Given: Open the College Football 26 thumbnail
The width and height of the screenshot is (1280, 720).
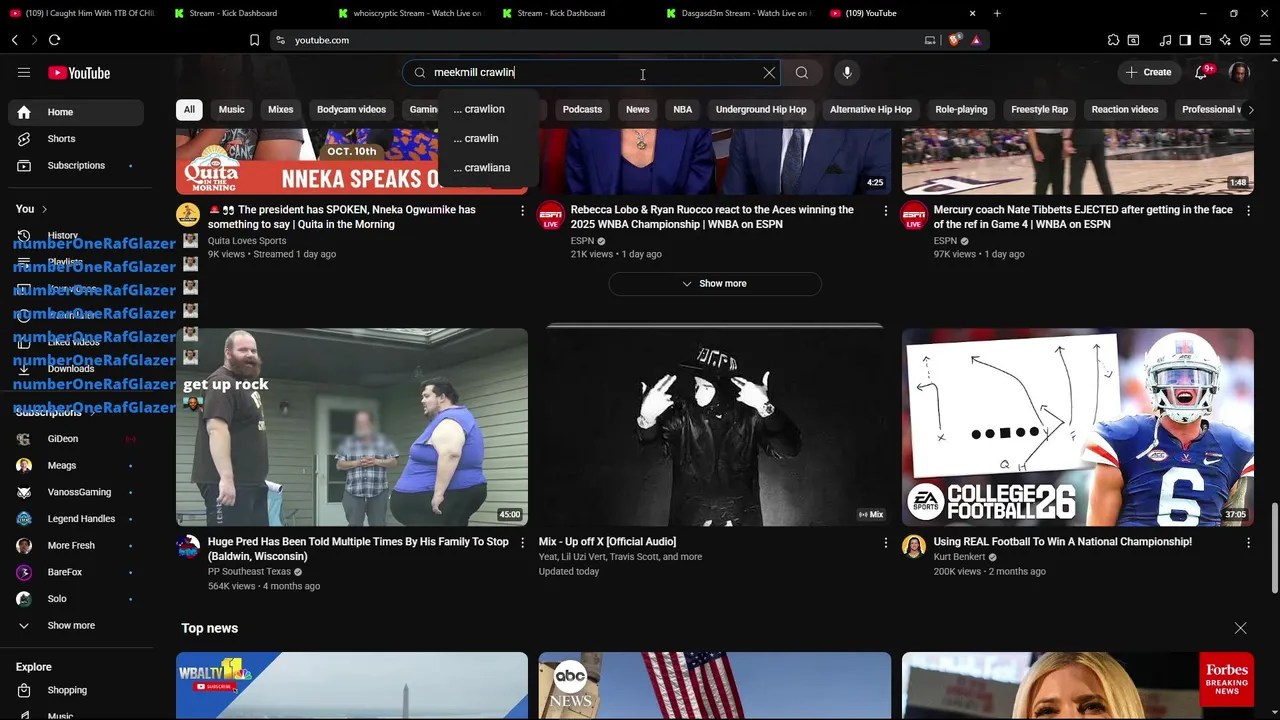Looking at the screenshot, I should click(1078, 427).
